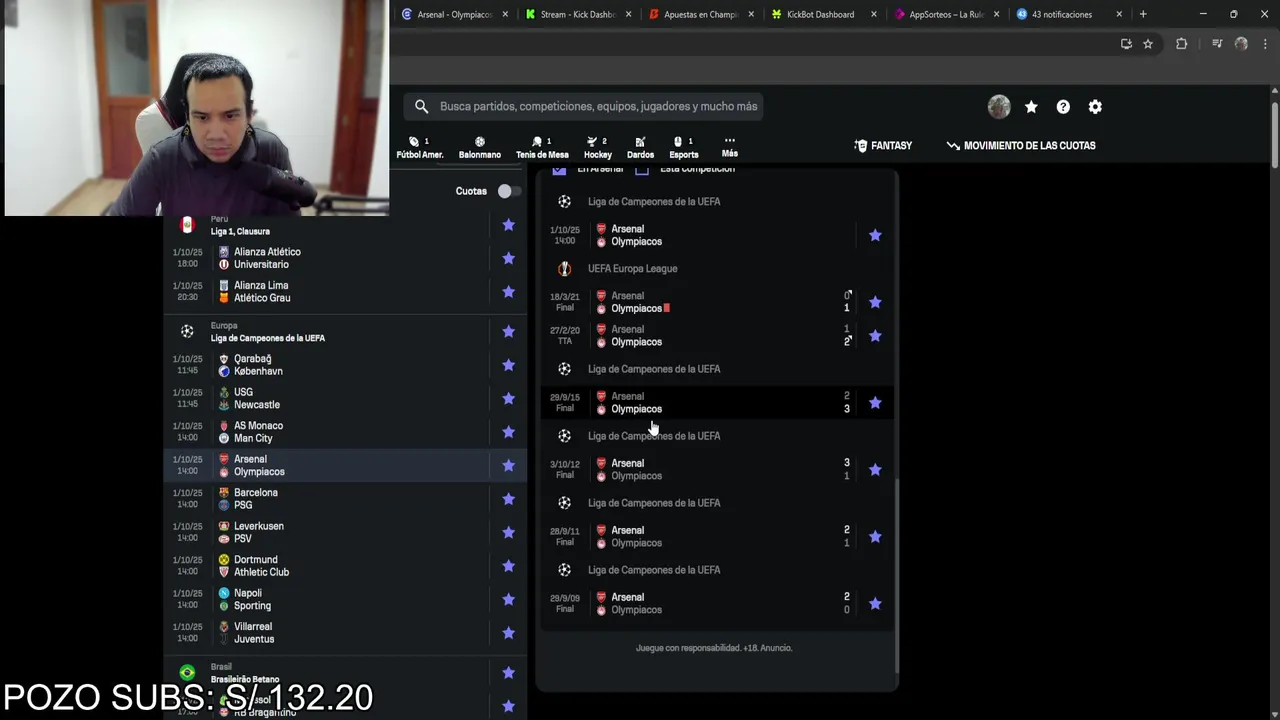Select the Esports sport tab
This screenshot has height=720, width=1280.
tap(684, 148)
